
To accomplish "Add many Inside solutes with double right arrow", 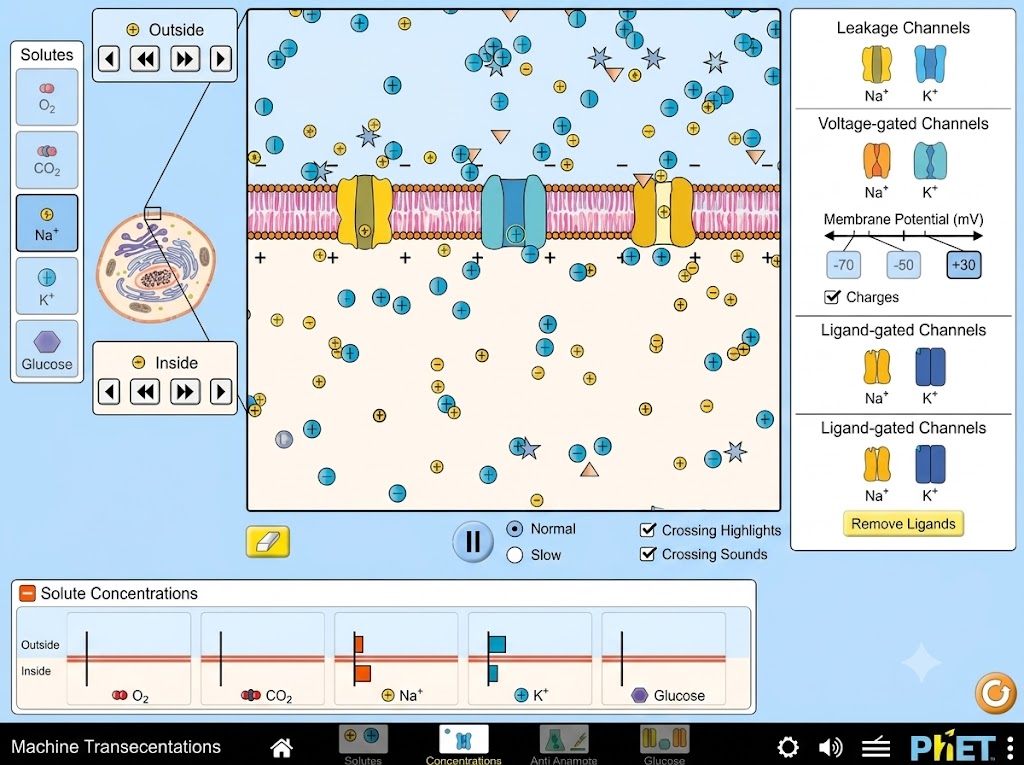I will 185,392.
